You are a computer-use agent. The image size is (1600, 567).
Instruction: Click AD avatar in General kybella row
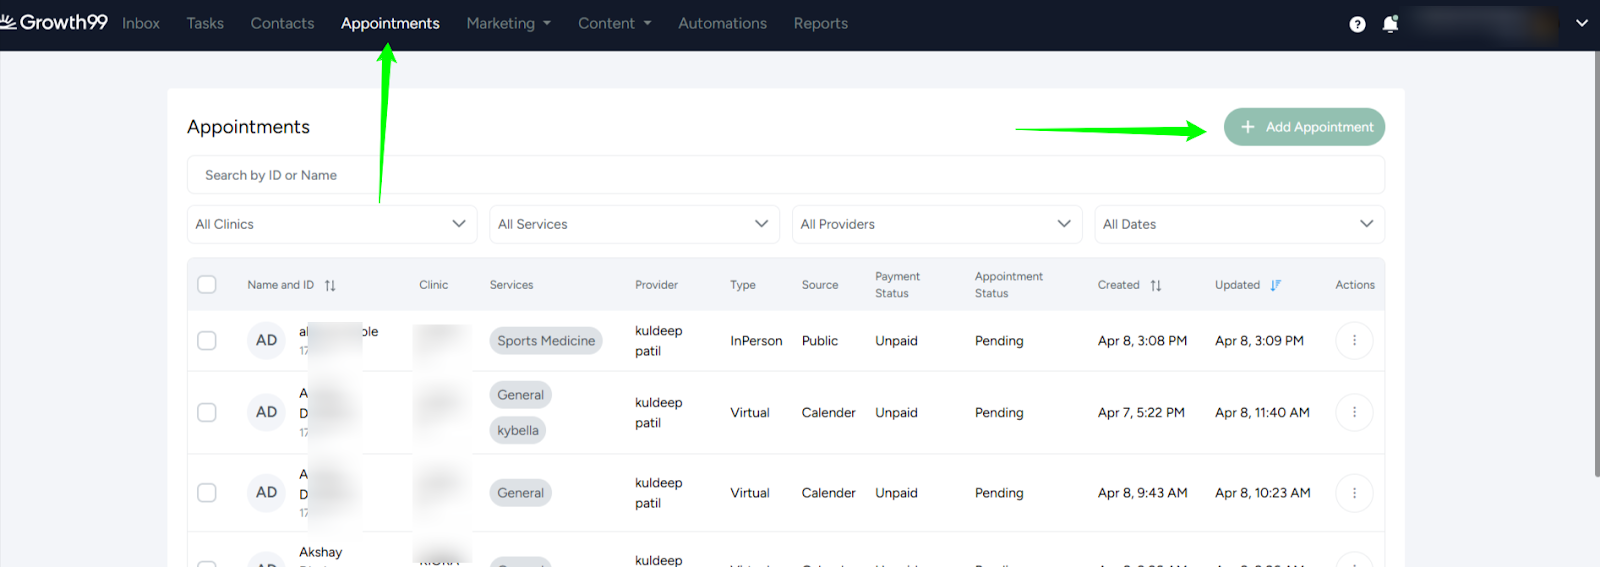pos(266,412)
